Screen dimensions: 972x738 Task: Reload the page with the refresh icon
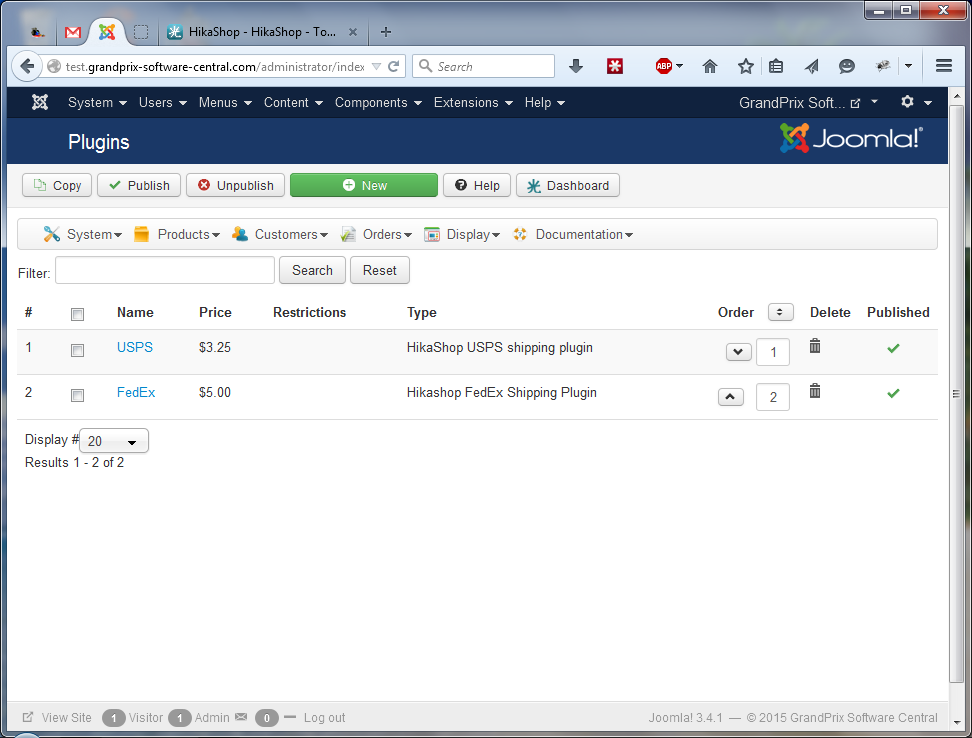[x=394, y=66]
